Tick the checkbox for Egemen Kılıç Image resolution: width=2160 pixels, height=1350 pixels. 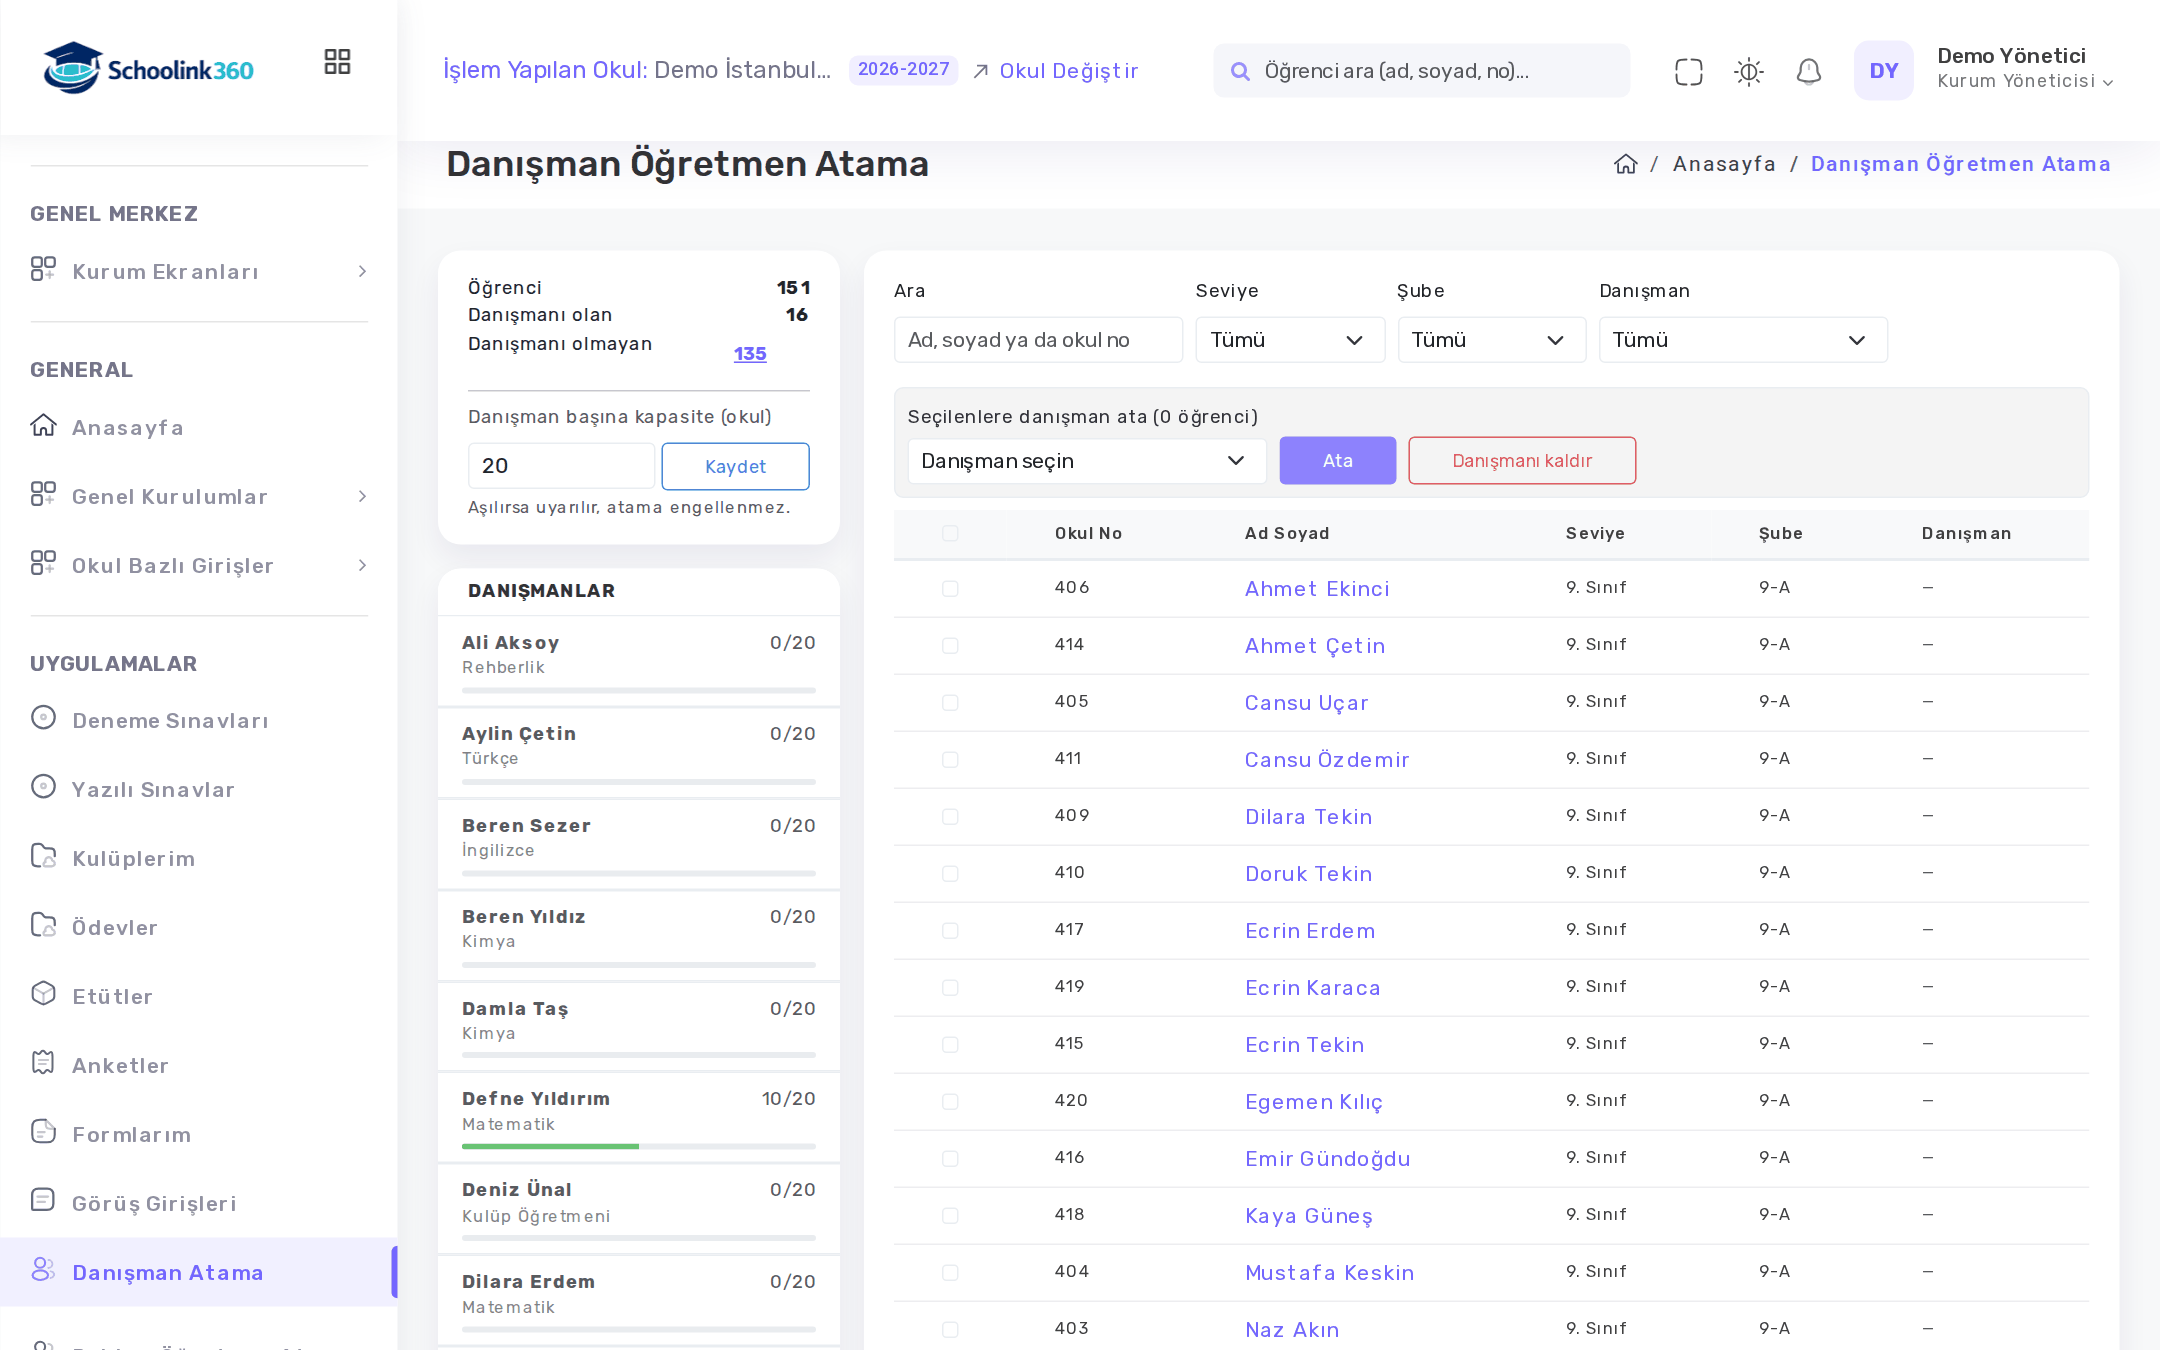pyautogui.click(x=950, y=1102)
